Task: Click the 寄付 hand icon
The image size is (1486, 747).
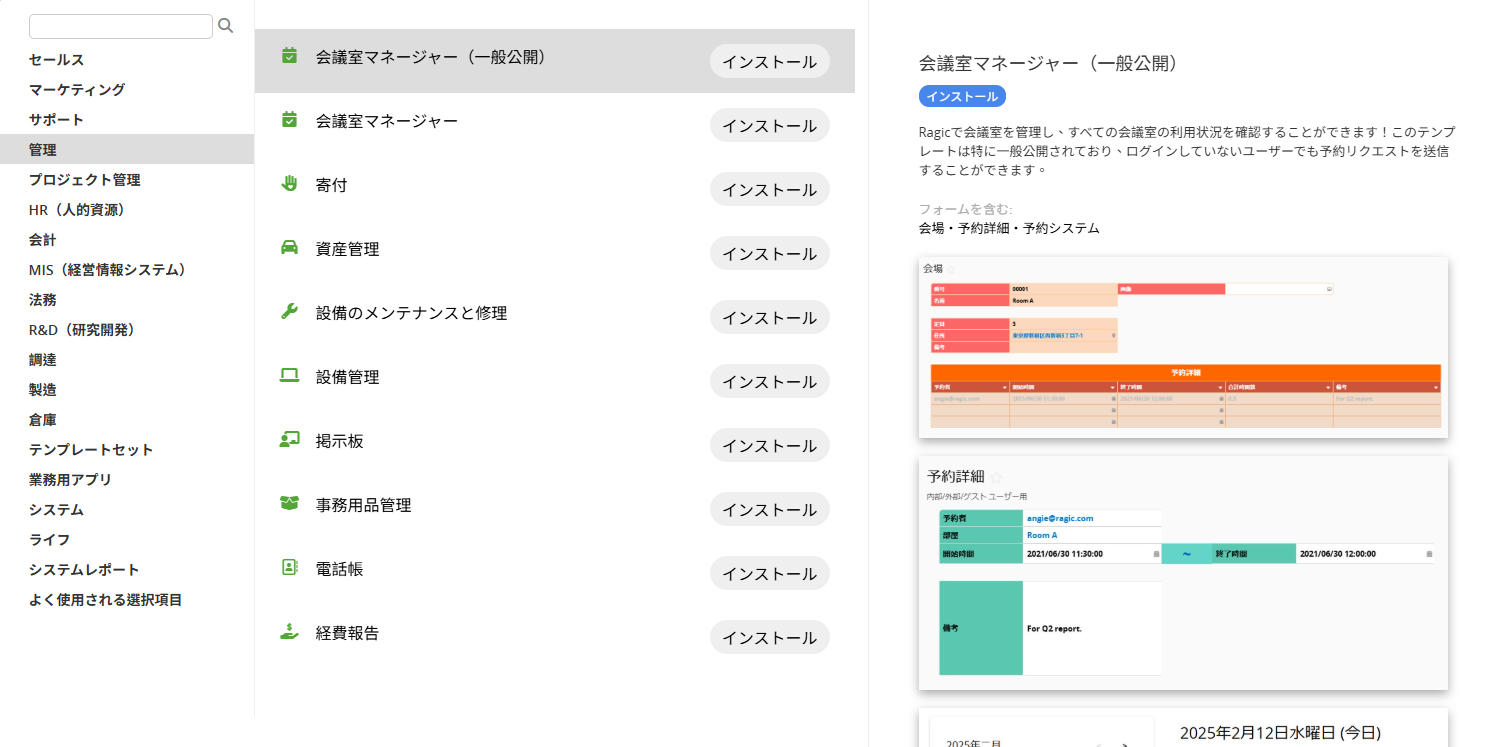Action: click(x=289, y=184)
